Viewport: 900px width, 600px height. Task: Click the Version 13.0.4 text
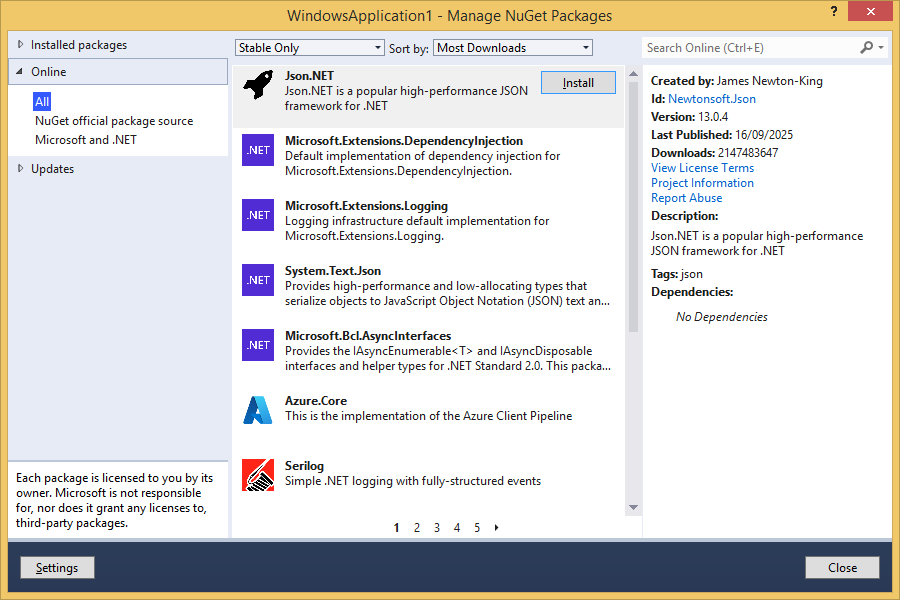(x=689, y=117)
